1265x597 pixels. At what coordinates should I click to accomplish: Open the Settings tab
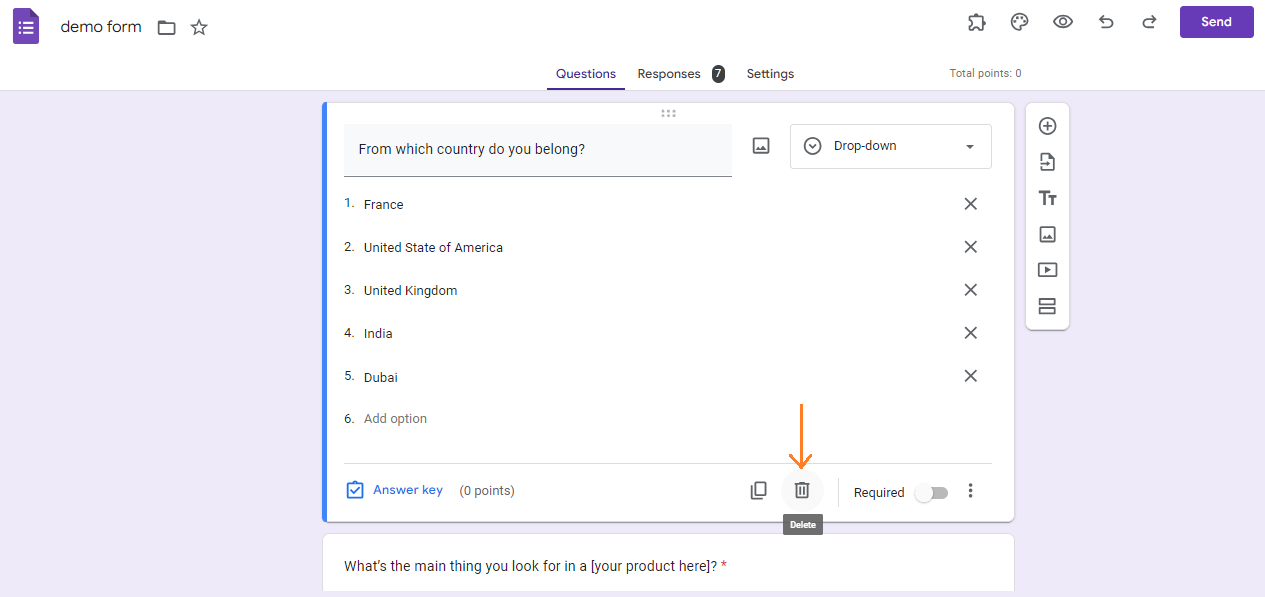(x=770, y=73)
